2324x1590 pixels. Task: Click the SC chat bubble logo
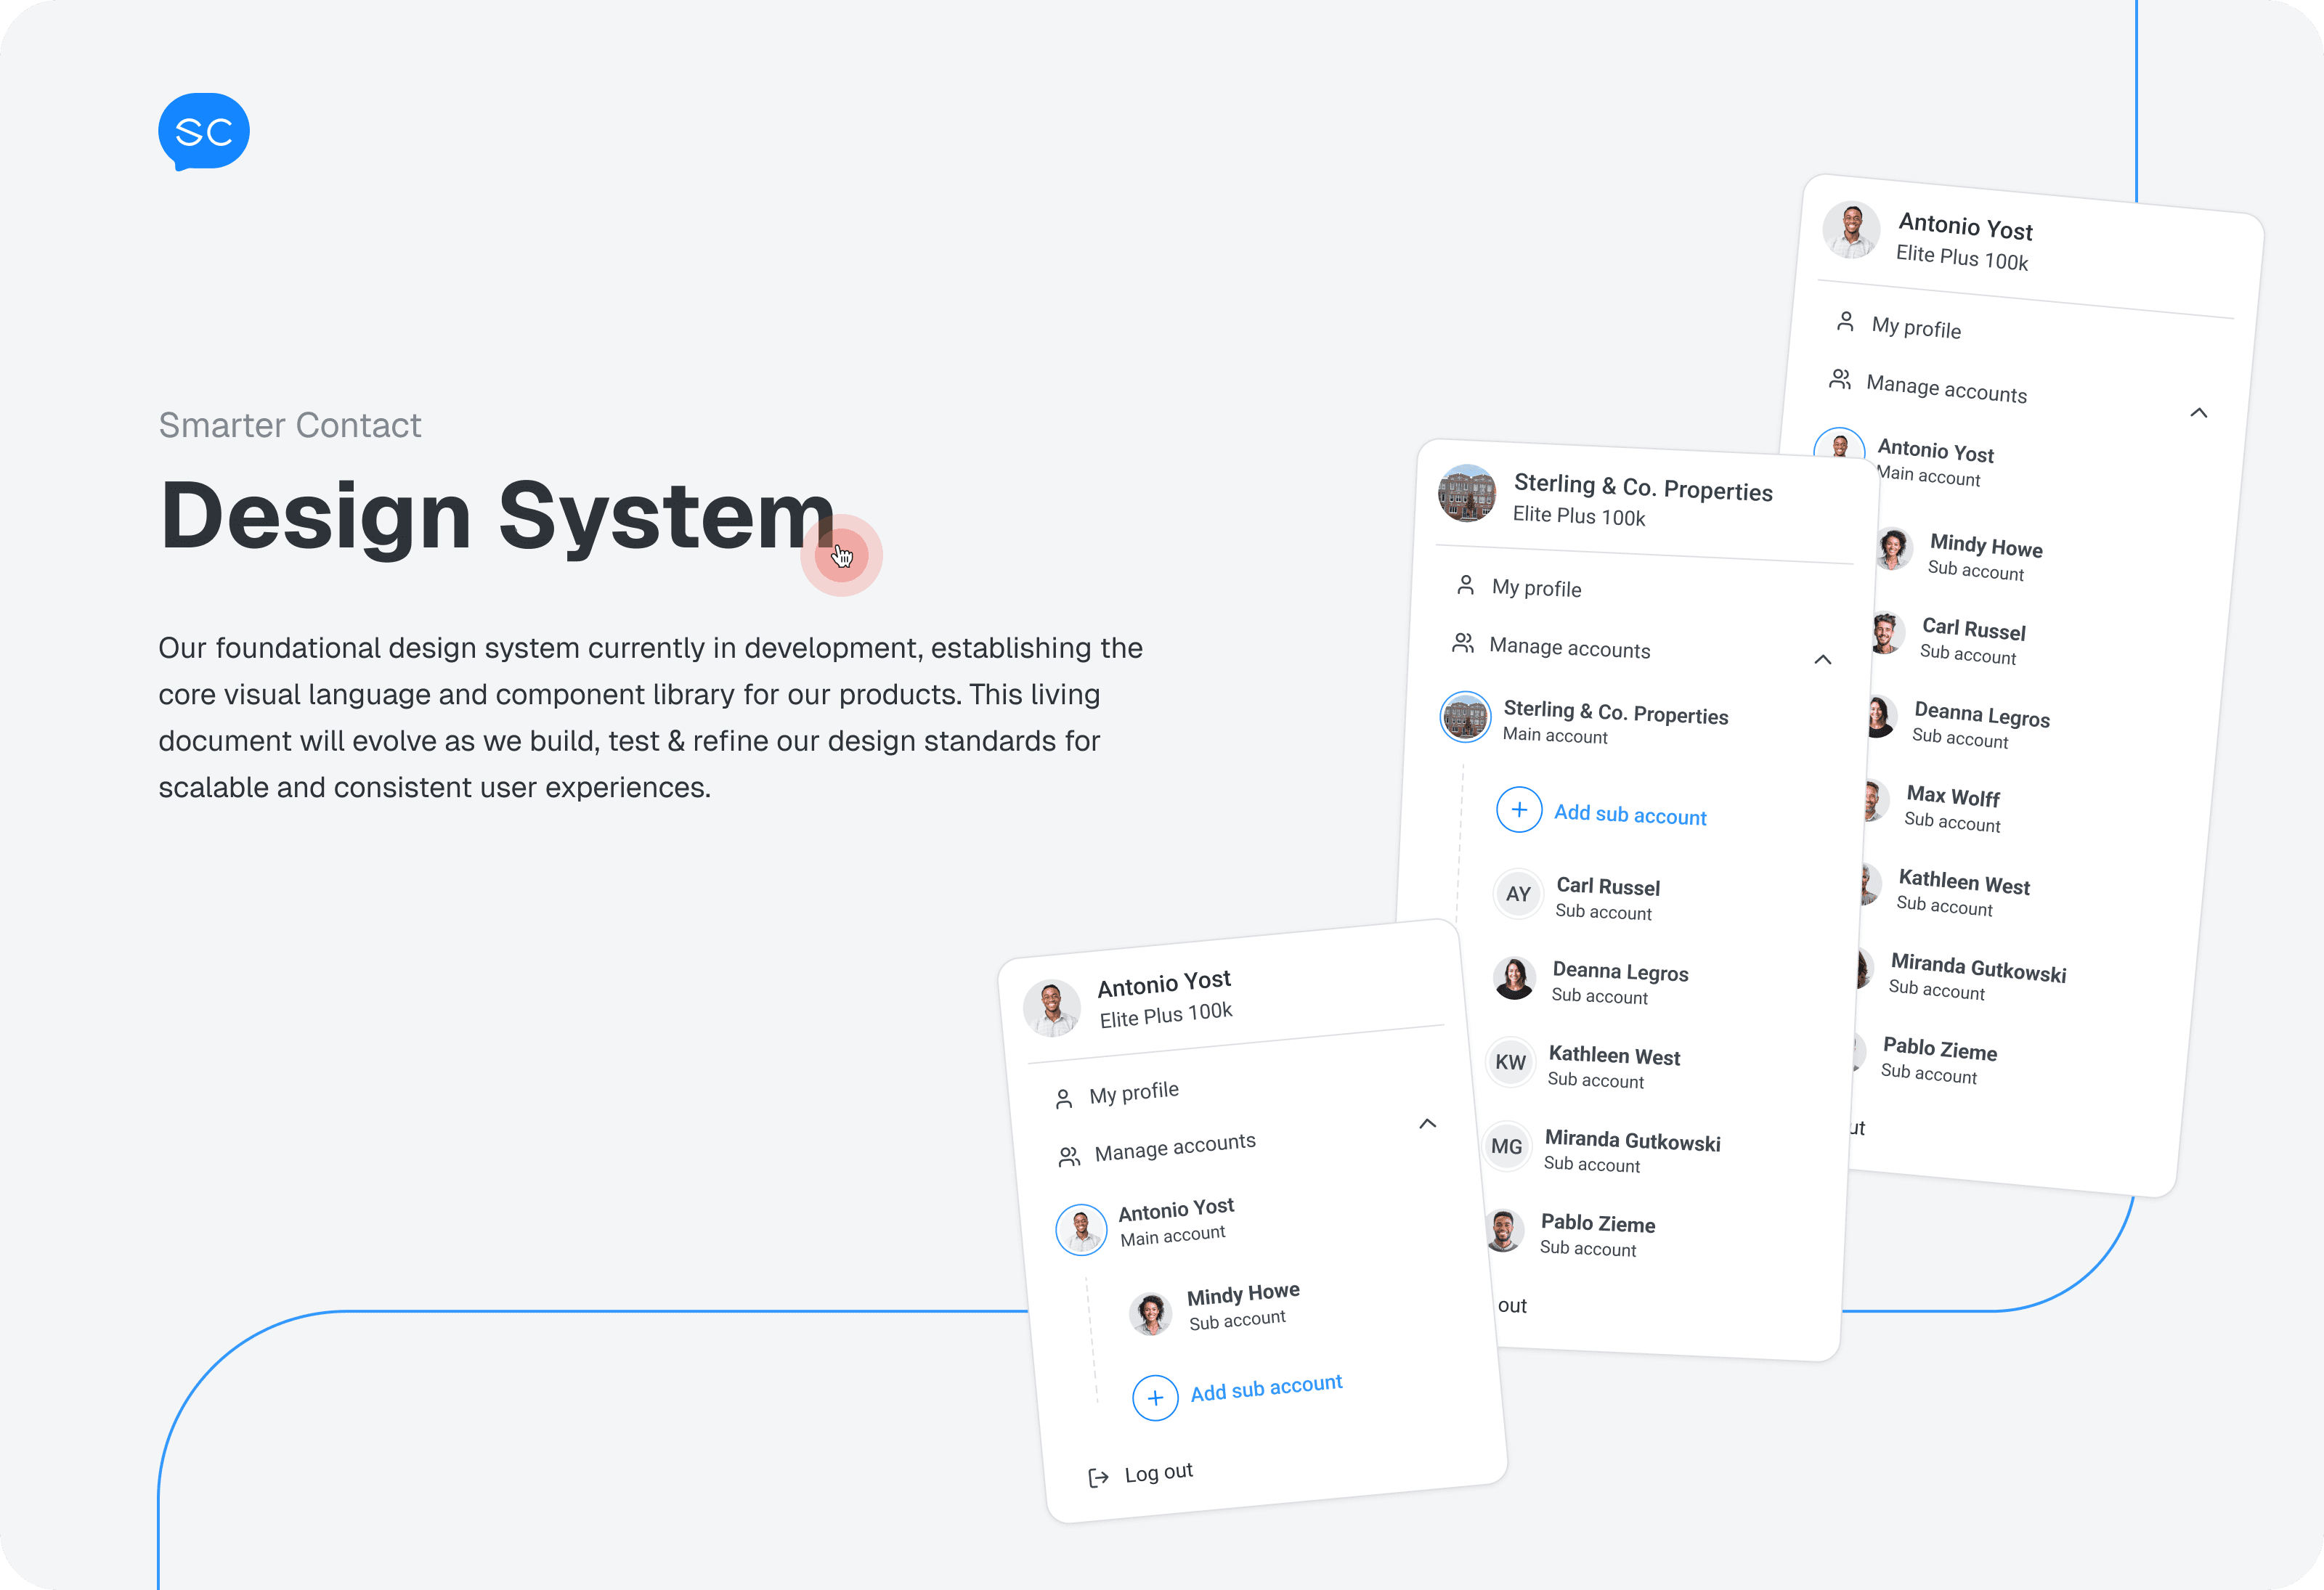(x=204, y=132)
